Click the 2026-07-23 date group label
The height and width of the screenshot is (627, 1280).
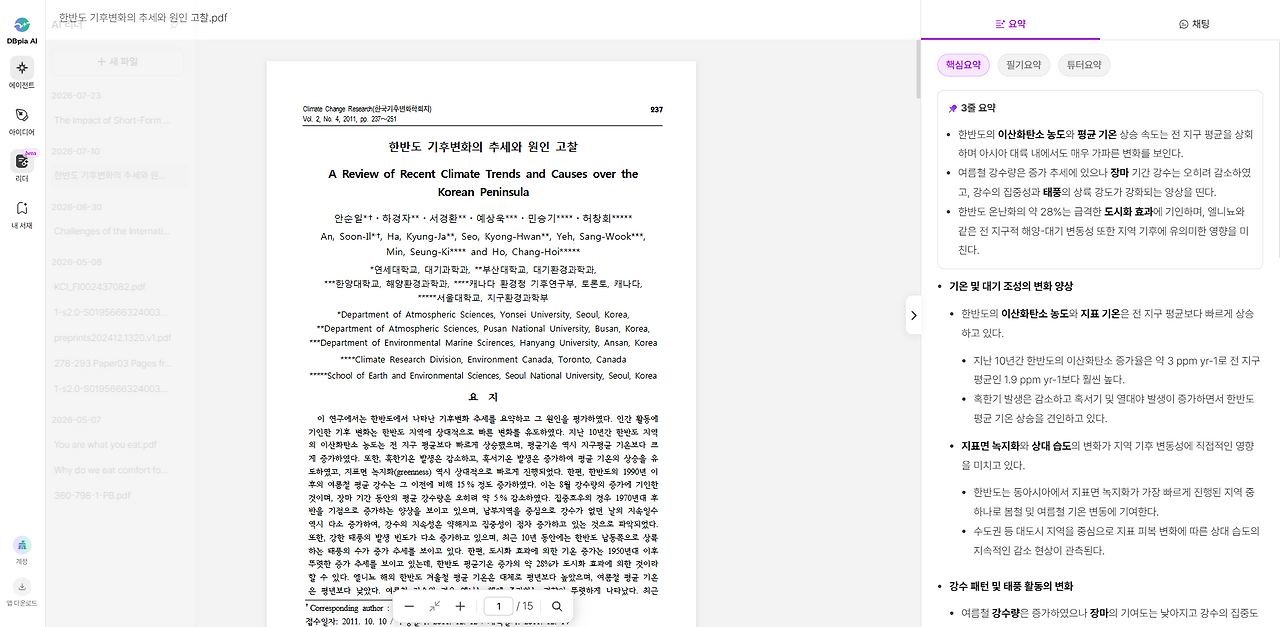click(x=76, y=96)
